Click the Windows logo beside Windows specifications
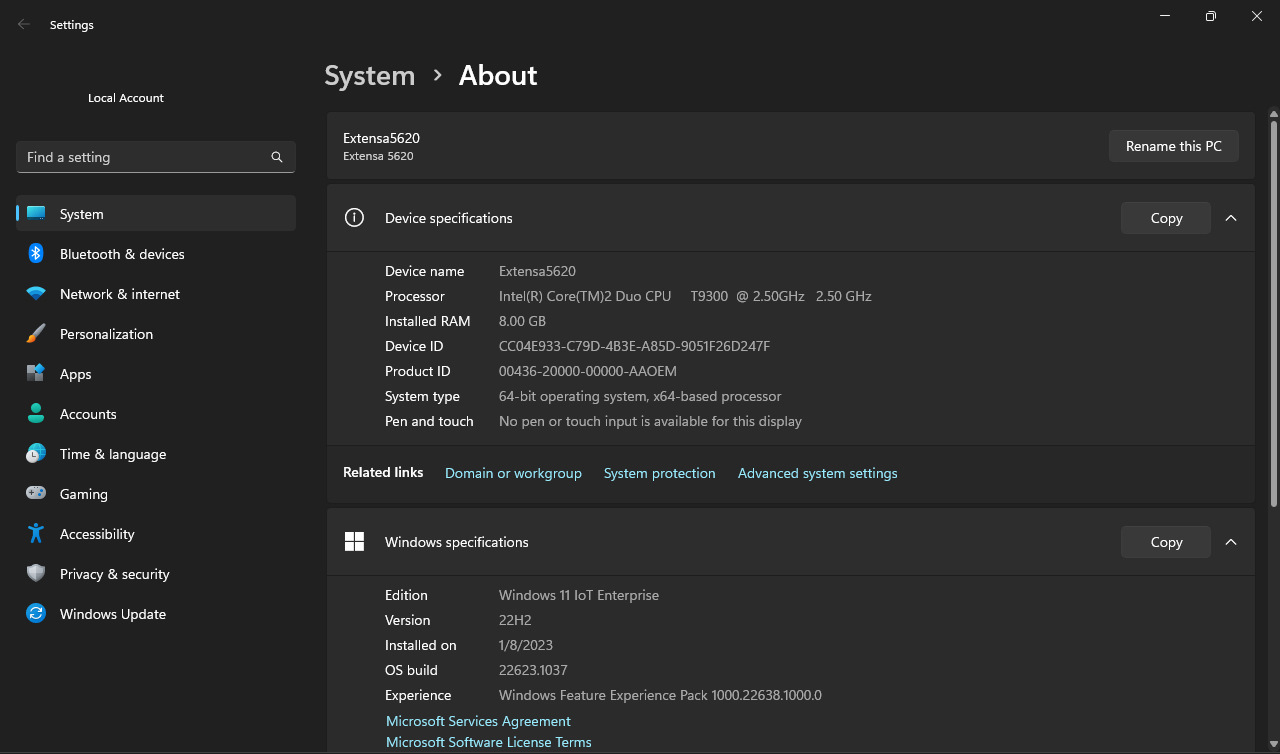Viewport: 1280px width, 754px height. point(354,541)
